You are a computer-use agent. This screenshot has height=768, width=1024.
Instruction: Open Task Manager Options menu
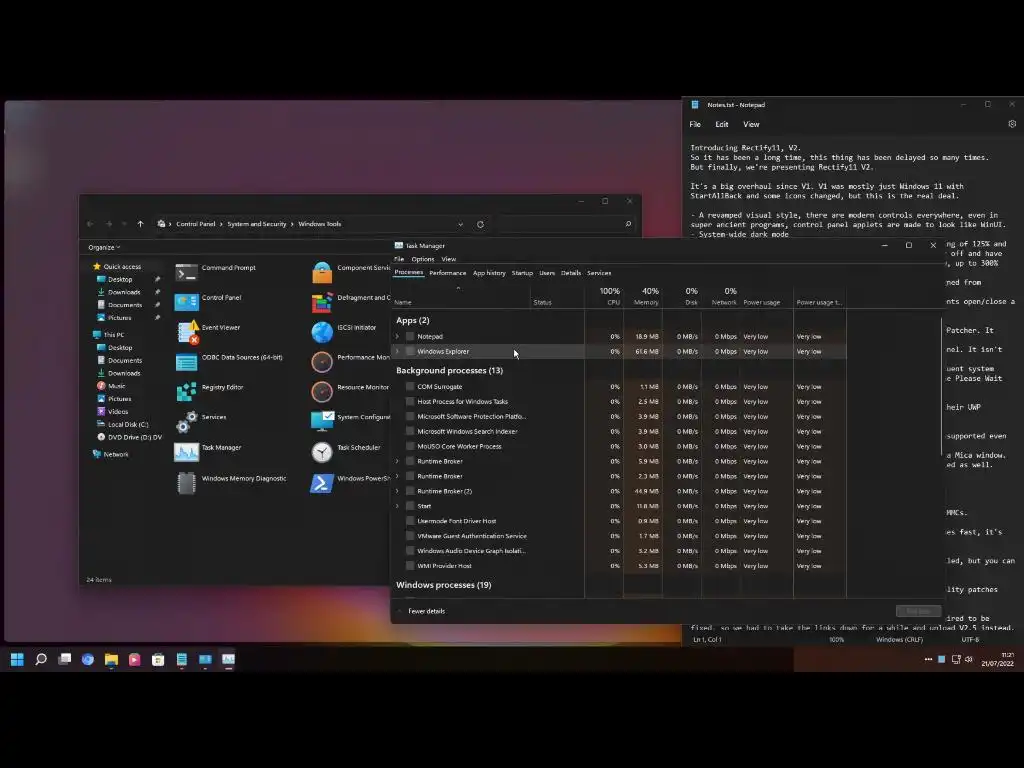[423, 259]
